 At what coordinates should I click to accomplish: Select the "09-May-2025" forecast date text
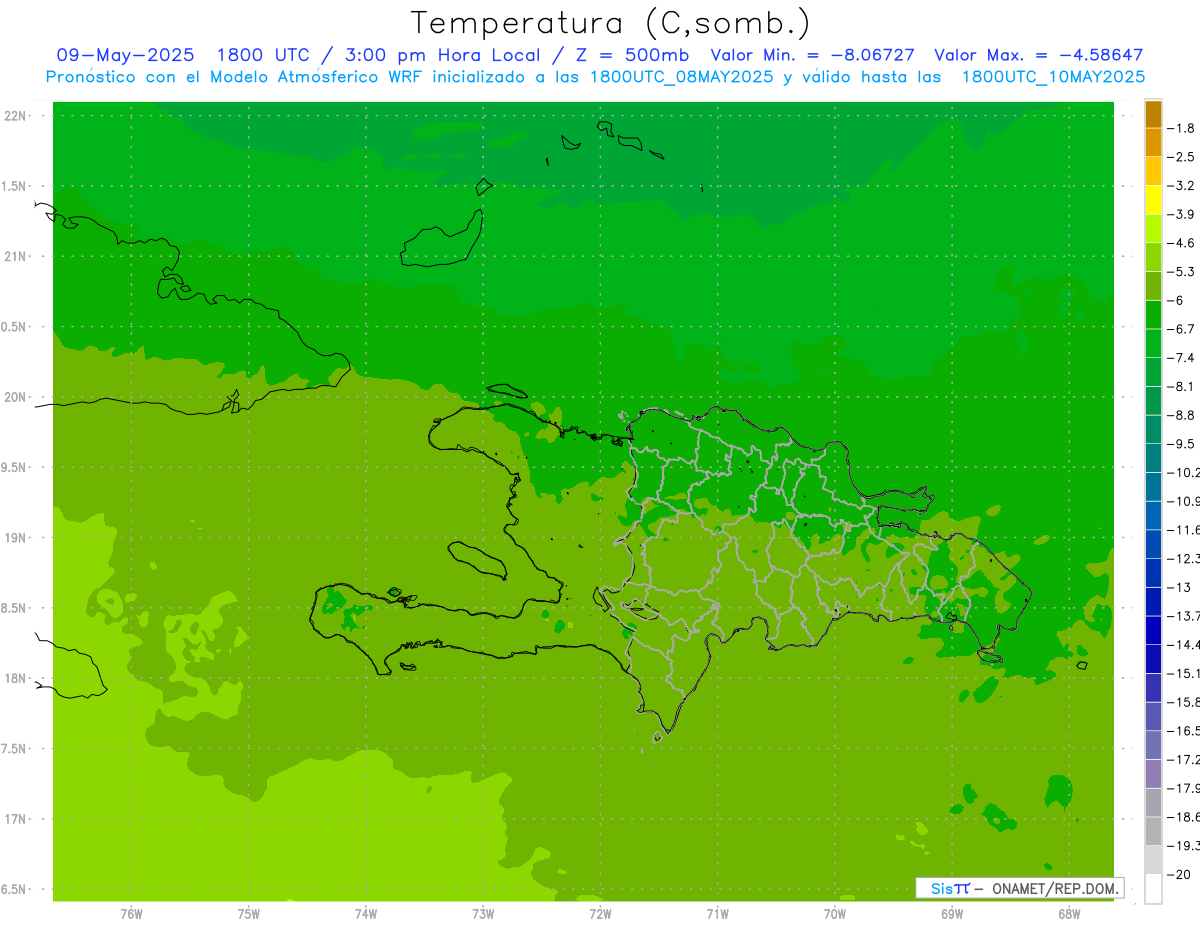point(126,56)
